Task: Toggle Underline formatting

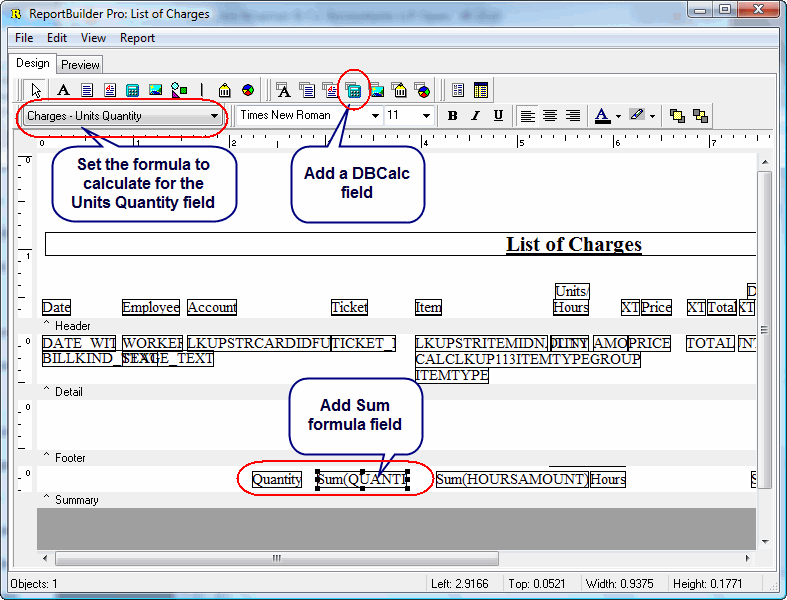Action: tap(498, 116)
